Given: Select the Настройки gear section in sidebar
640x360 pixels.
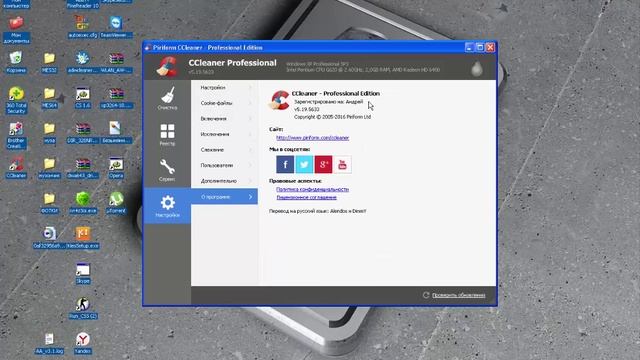Looking at the screenshot, I should pos(167,206).
